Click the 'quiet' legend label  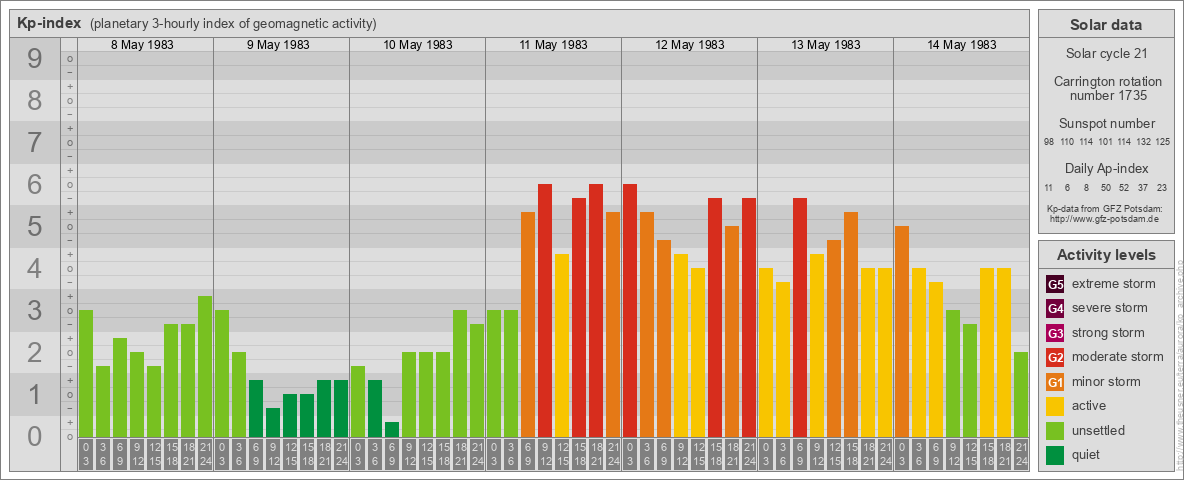coord(1087,454)
